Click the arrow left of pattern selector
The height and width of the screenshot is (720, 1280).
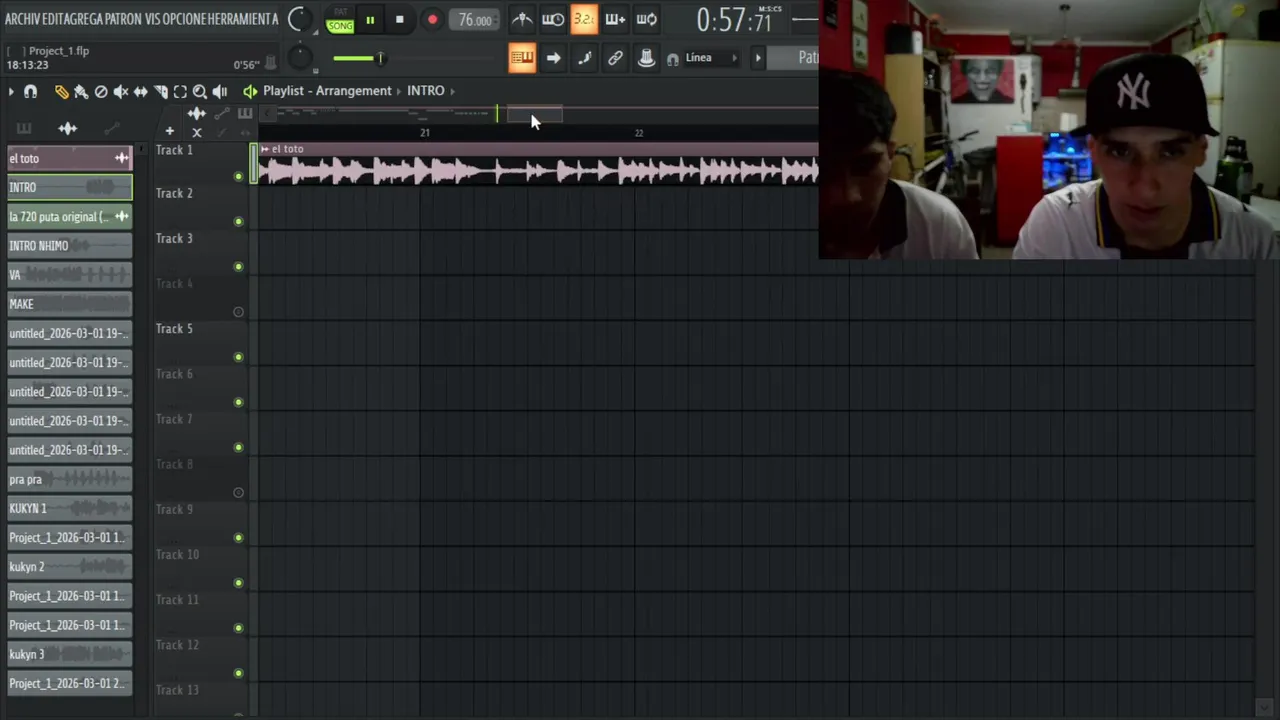point(758,58)
